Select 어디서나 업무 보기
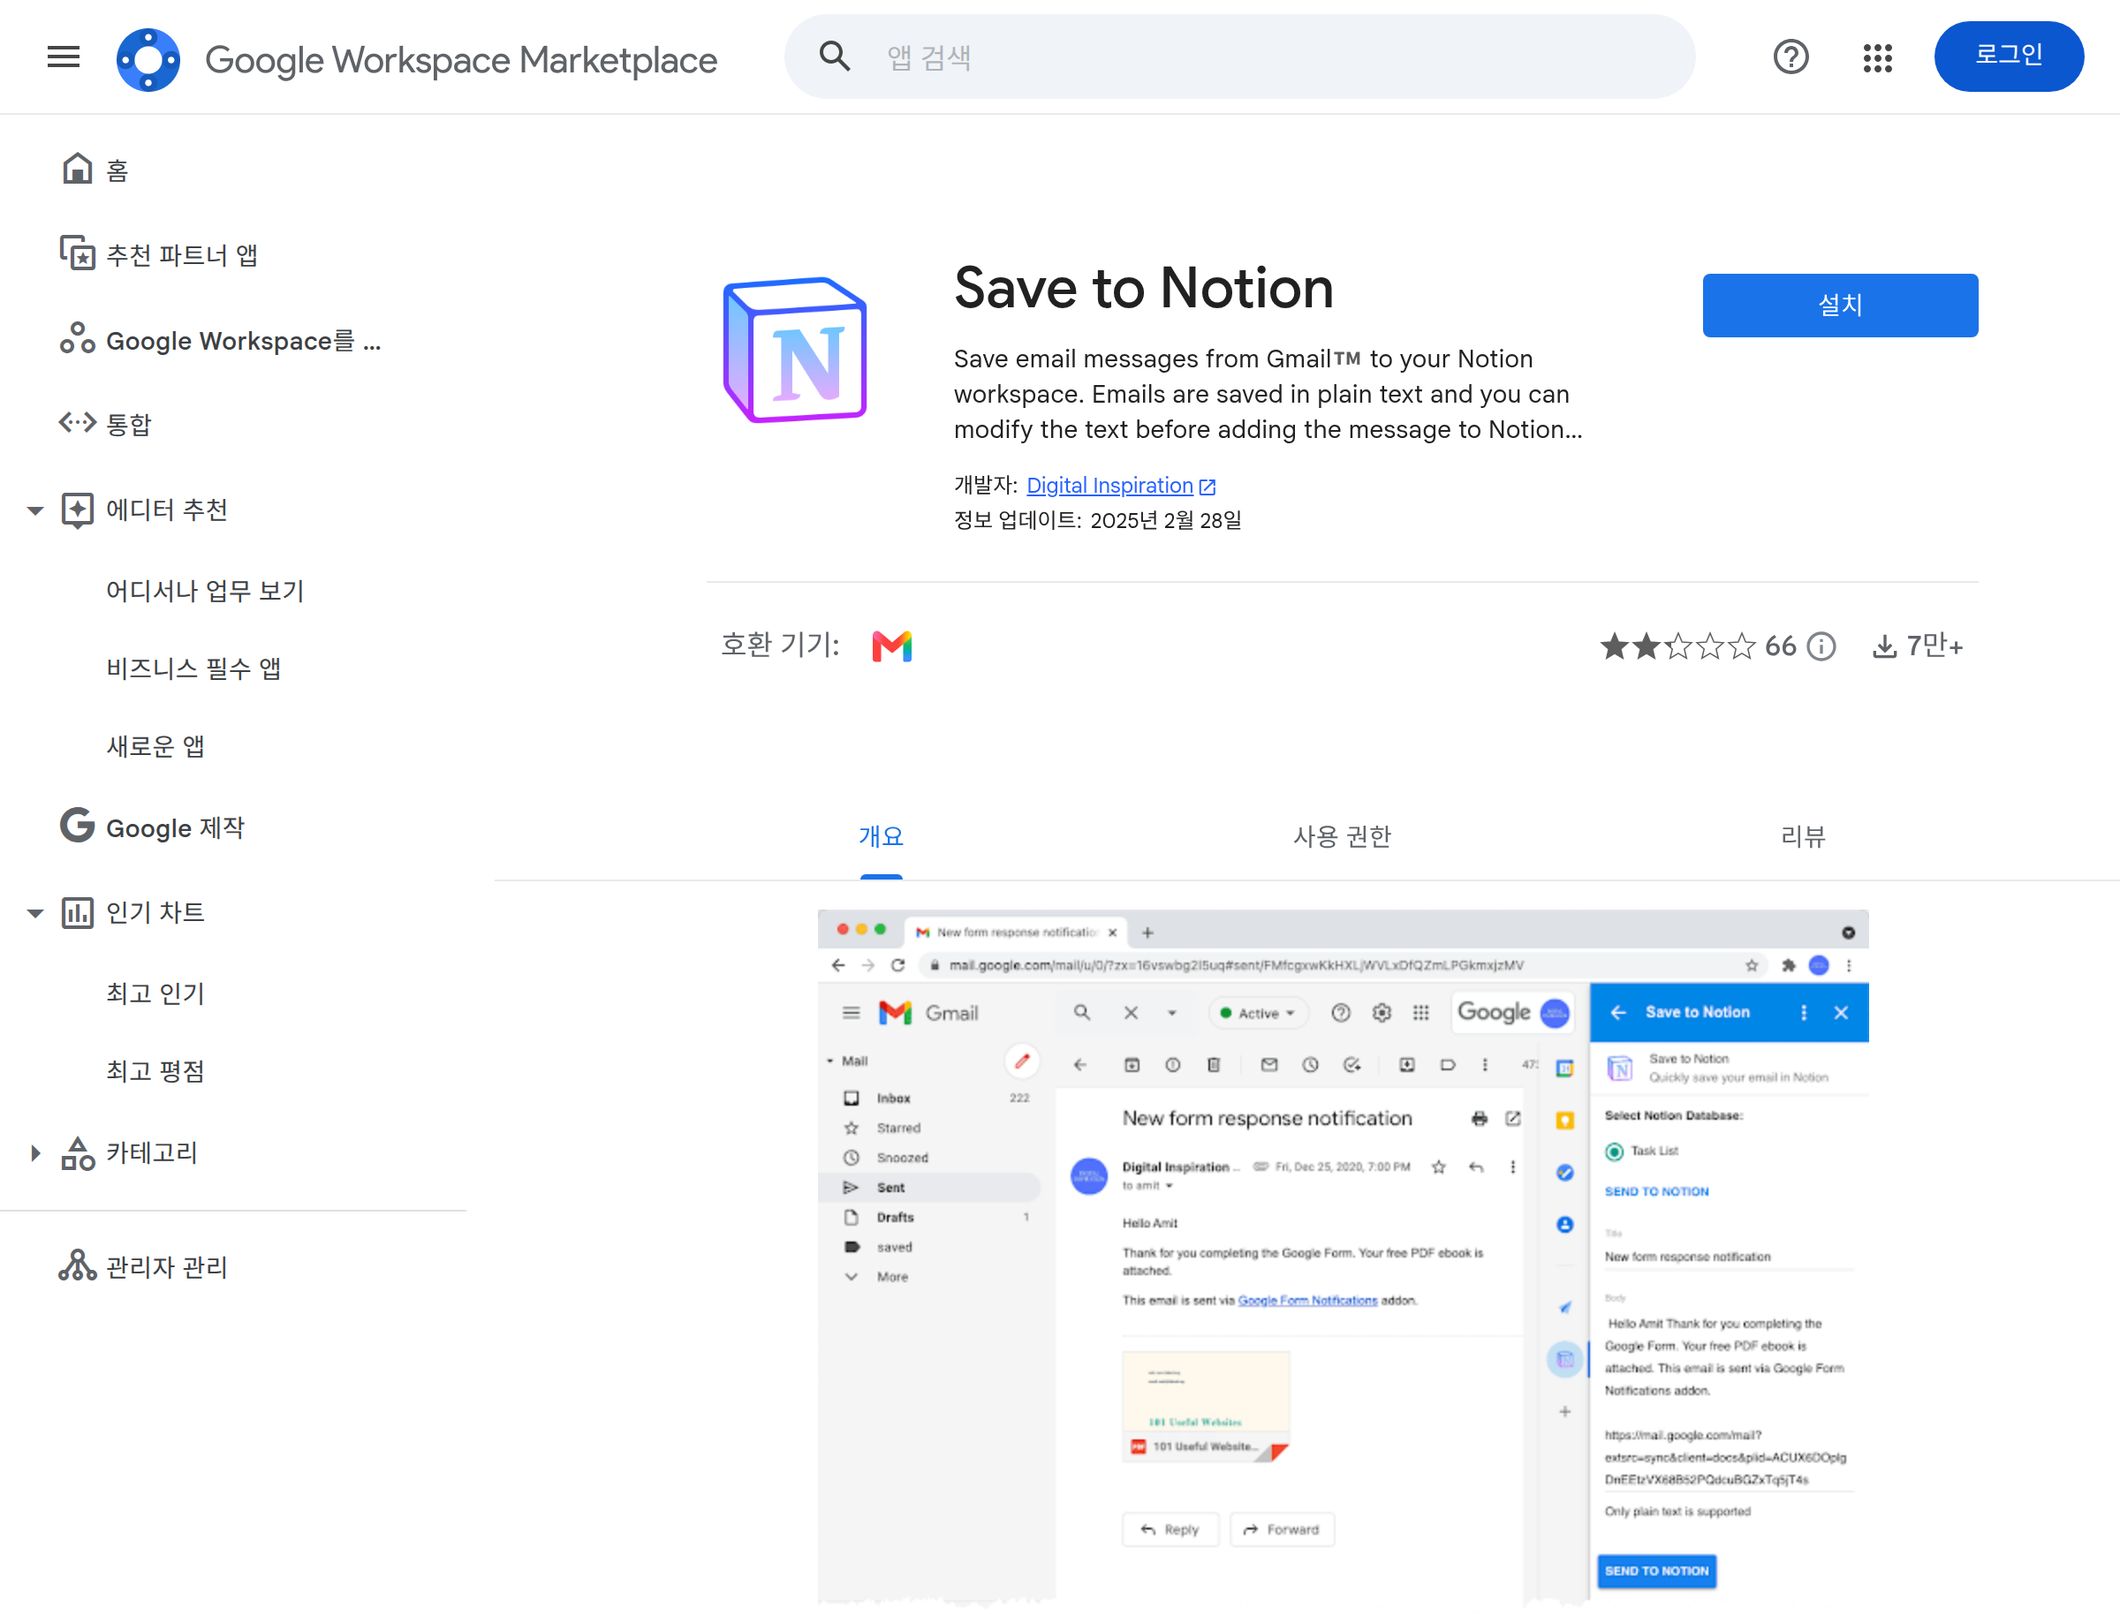The image size is (2120, 1616). 205,590
